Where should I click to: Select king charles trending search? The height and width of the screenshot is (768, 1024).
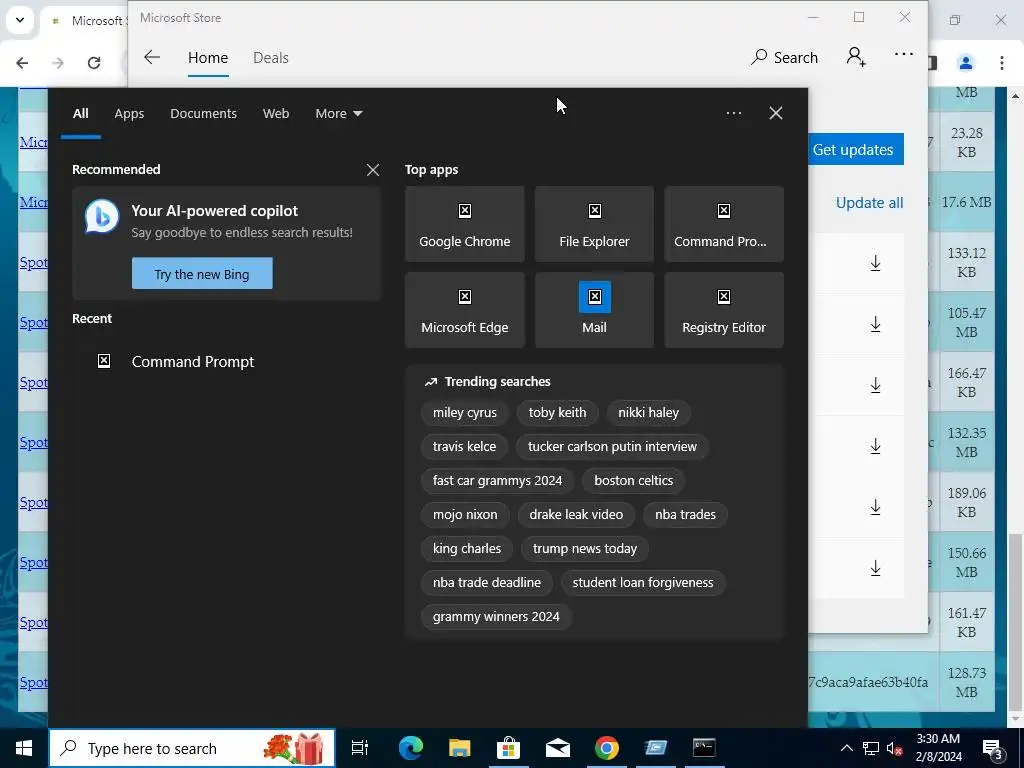pyautogui.click(x=467, y=549)
